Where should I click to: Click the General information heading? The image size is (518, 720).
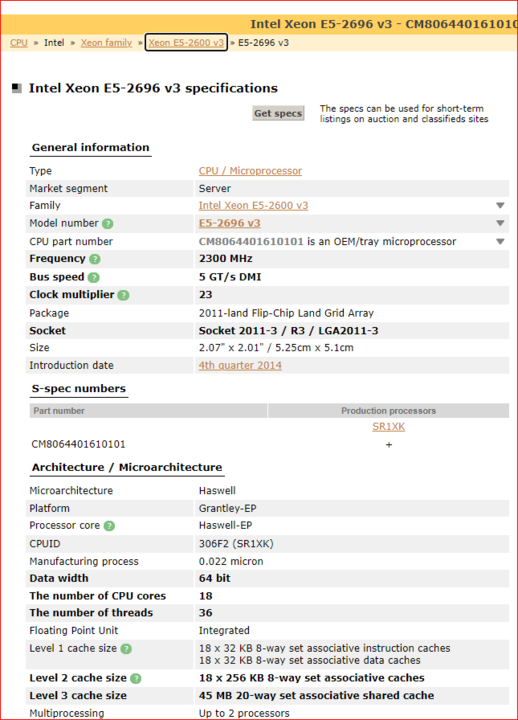tap(90, 147)
